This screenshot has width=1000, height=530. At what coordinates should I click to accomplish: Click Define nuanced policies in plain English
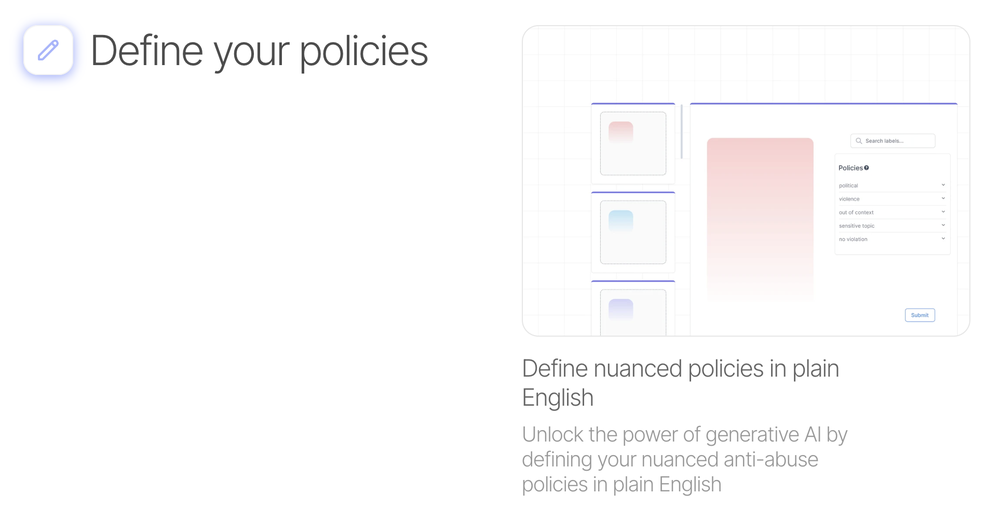click(680, 383)
